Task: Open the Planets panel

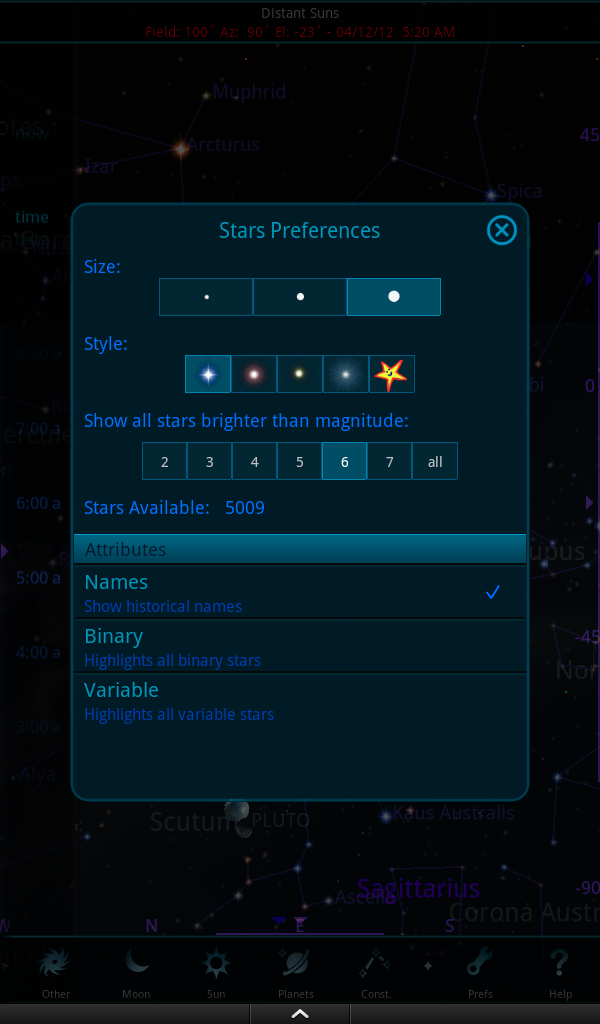Action: tap(296, 970)
